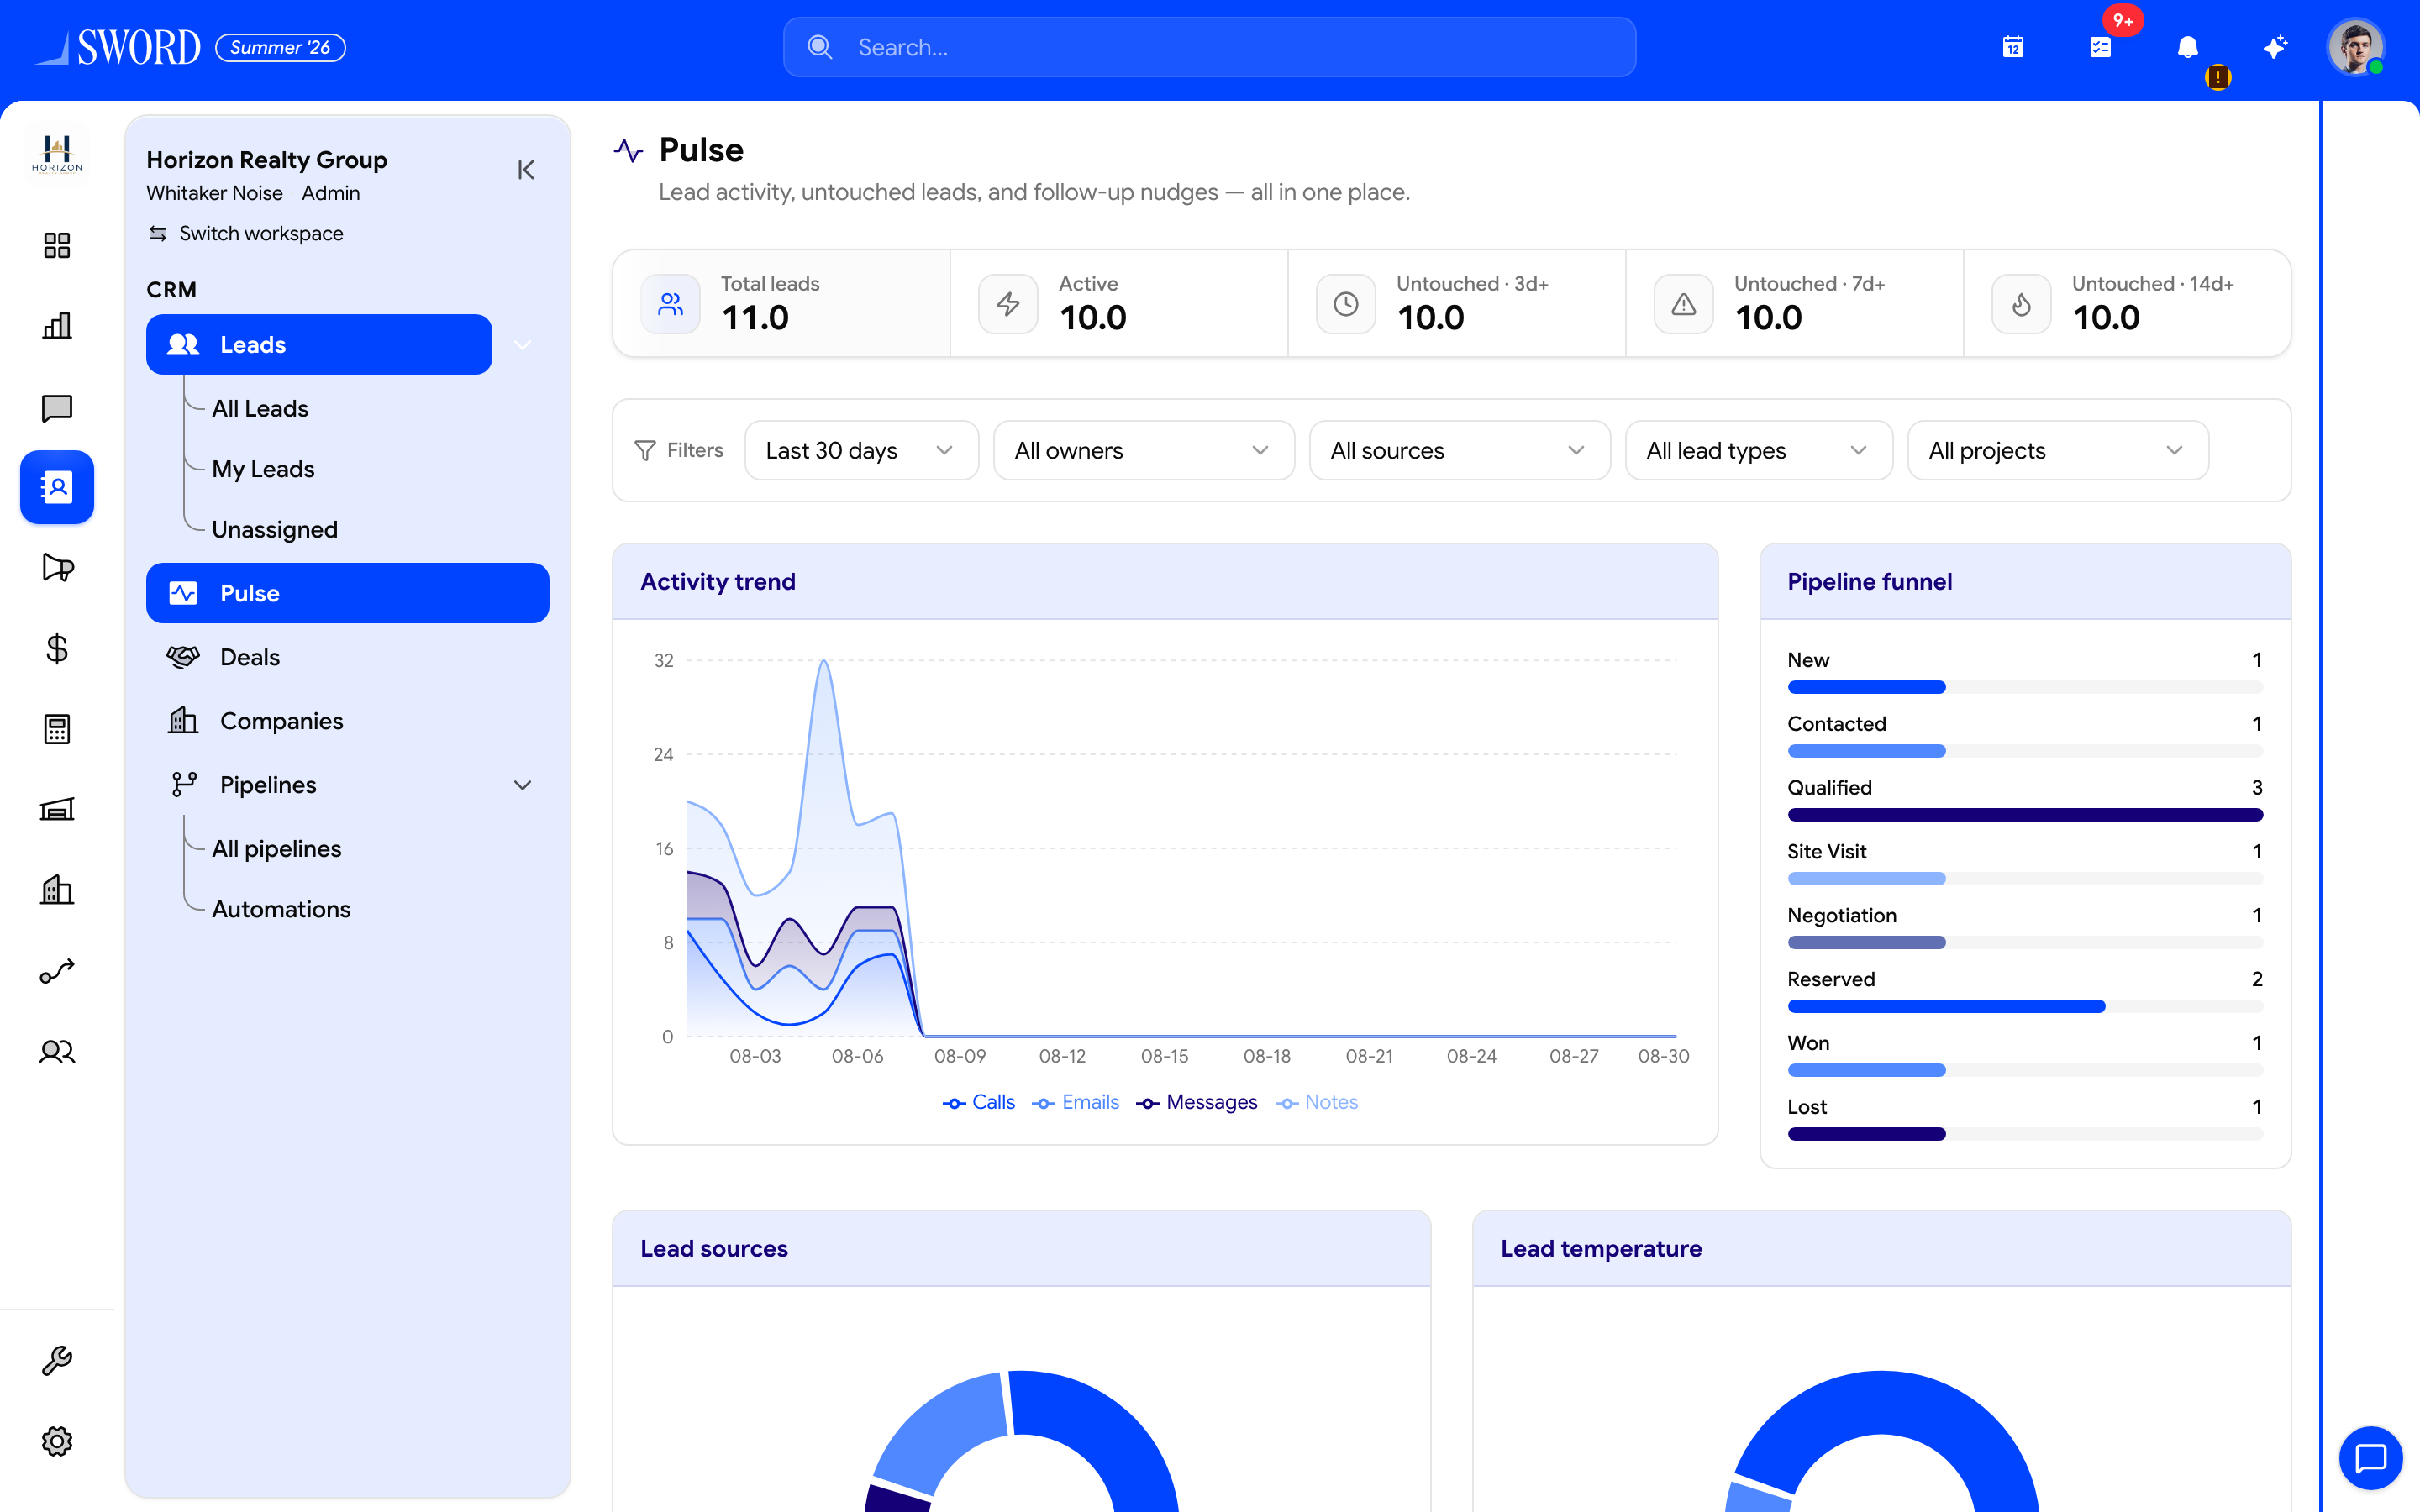Open Pipelines menu item
This screenshot has width=2420, height=1512.
pyautogui.click(x=320, y=785)
